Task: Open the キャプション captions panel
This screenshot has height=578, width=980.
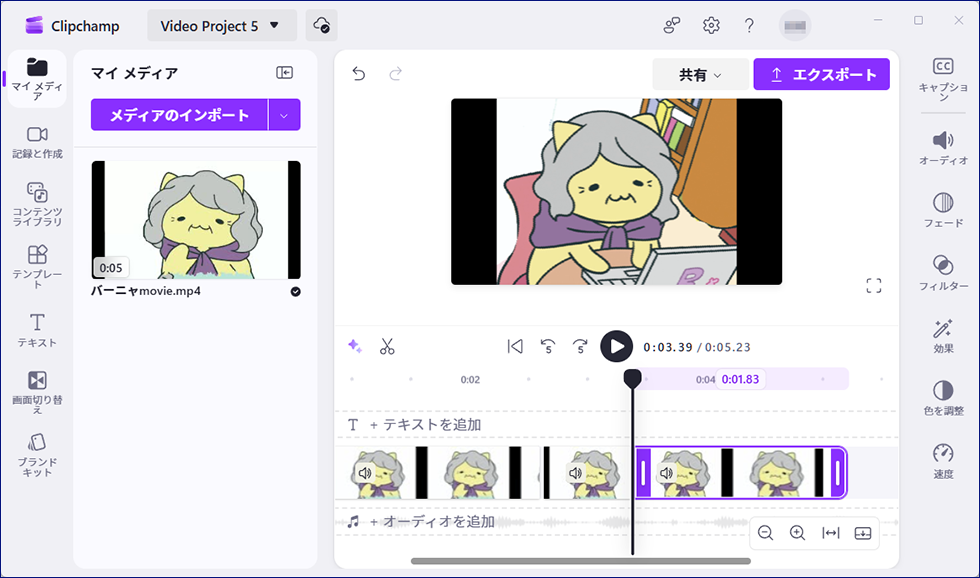Action: [x=942, y=75]
